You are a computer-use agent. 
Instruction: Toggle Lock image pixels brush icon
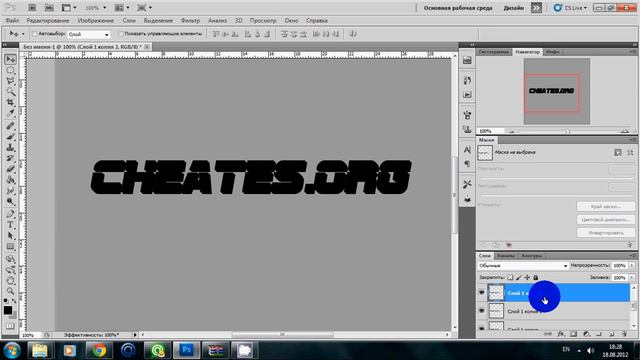pyautogui.click(x=518, y=278)
